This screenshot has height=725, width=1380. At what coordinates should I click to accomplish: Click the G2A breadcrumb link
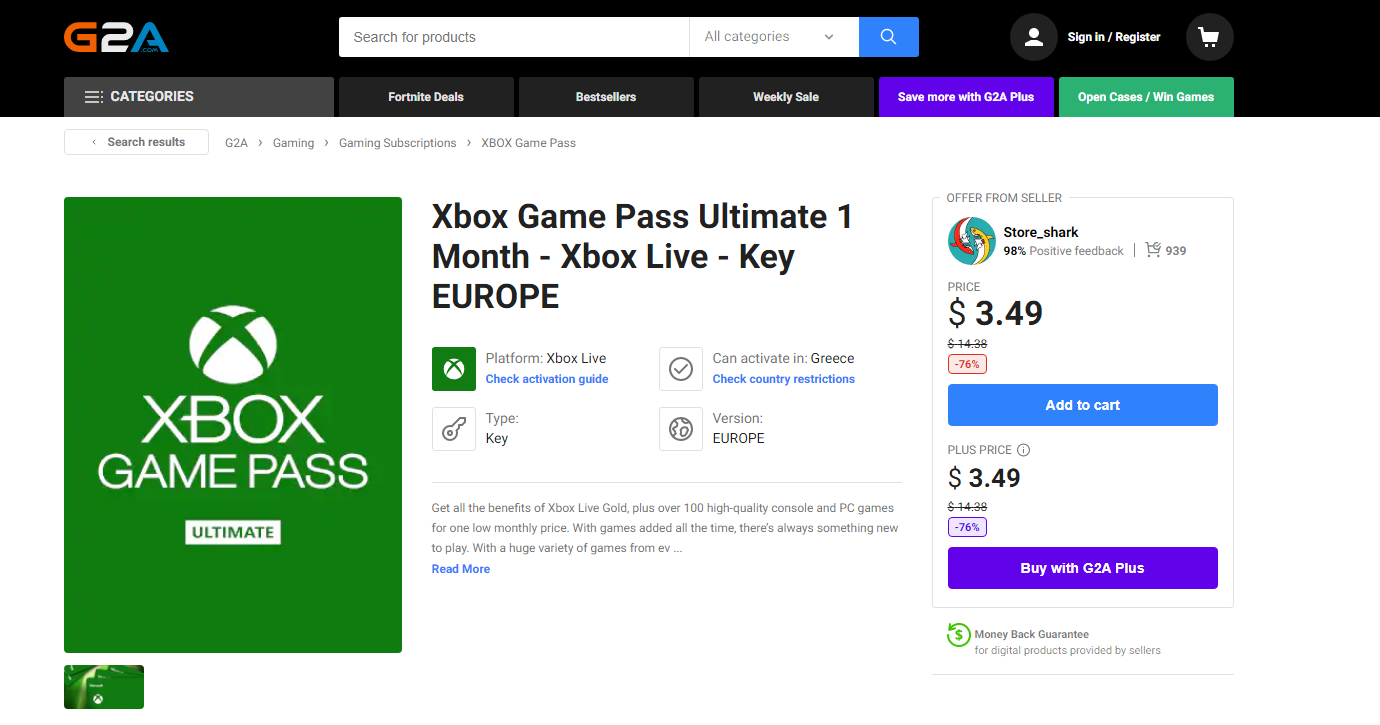coord(236,143)
